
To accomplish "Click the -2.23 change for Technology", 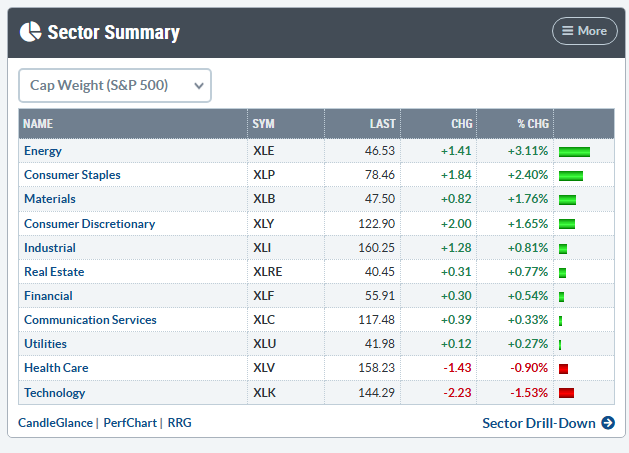I will (x=457, y=392).
